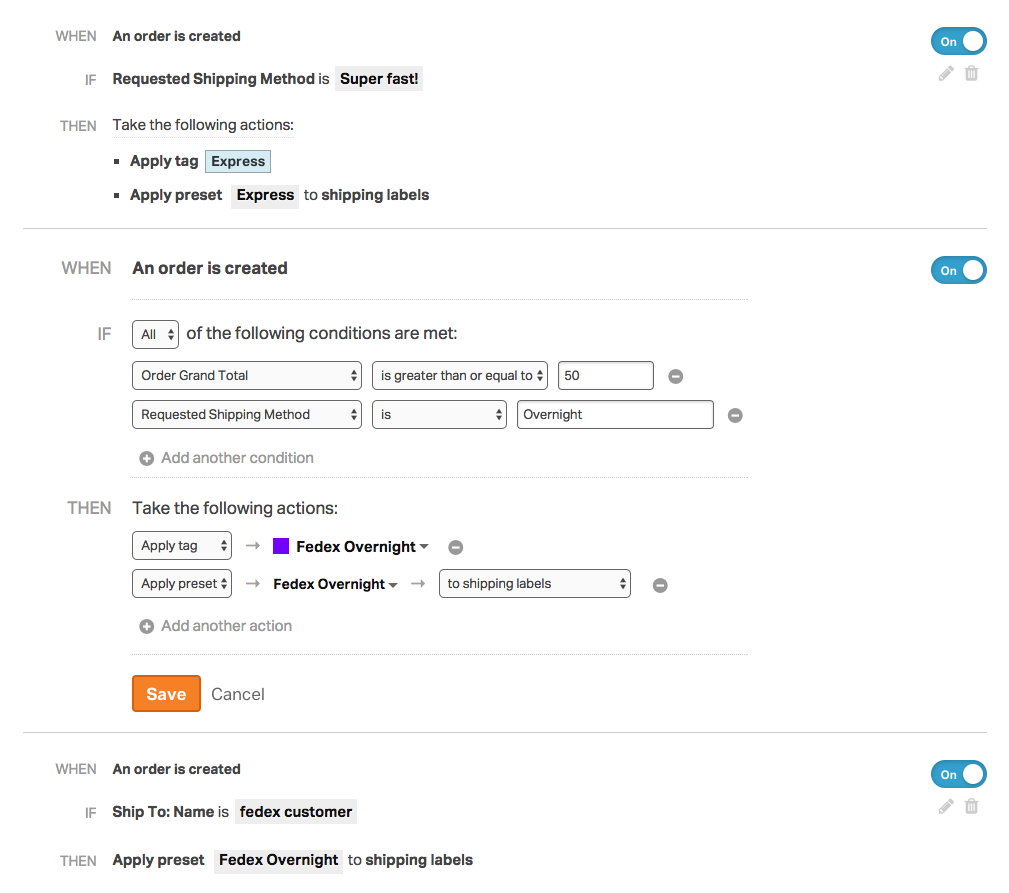
Task: Delete the Super fast! shipping rule
Action: 970,73
